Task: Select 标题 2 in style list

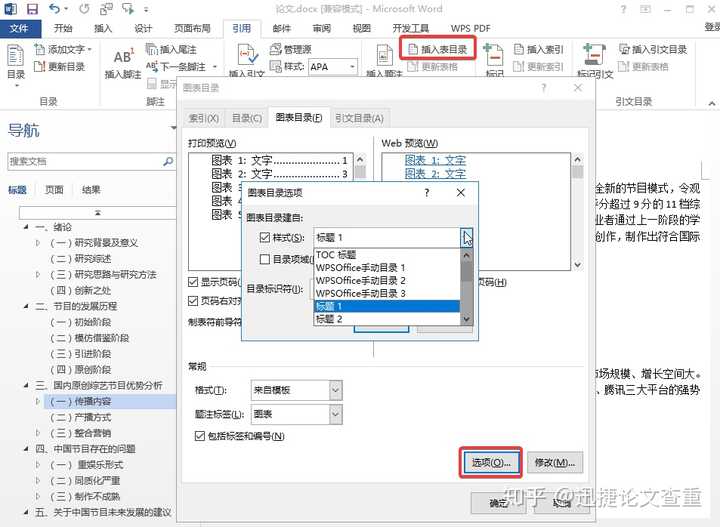Action: click(387, 319)
